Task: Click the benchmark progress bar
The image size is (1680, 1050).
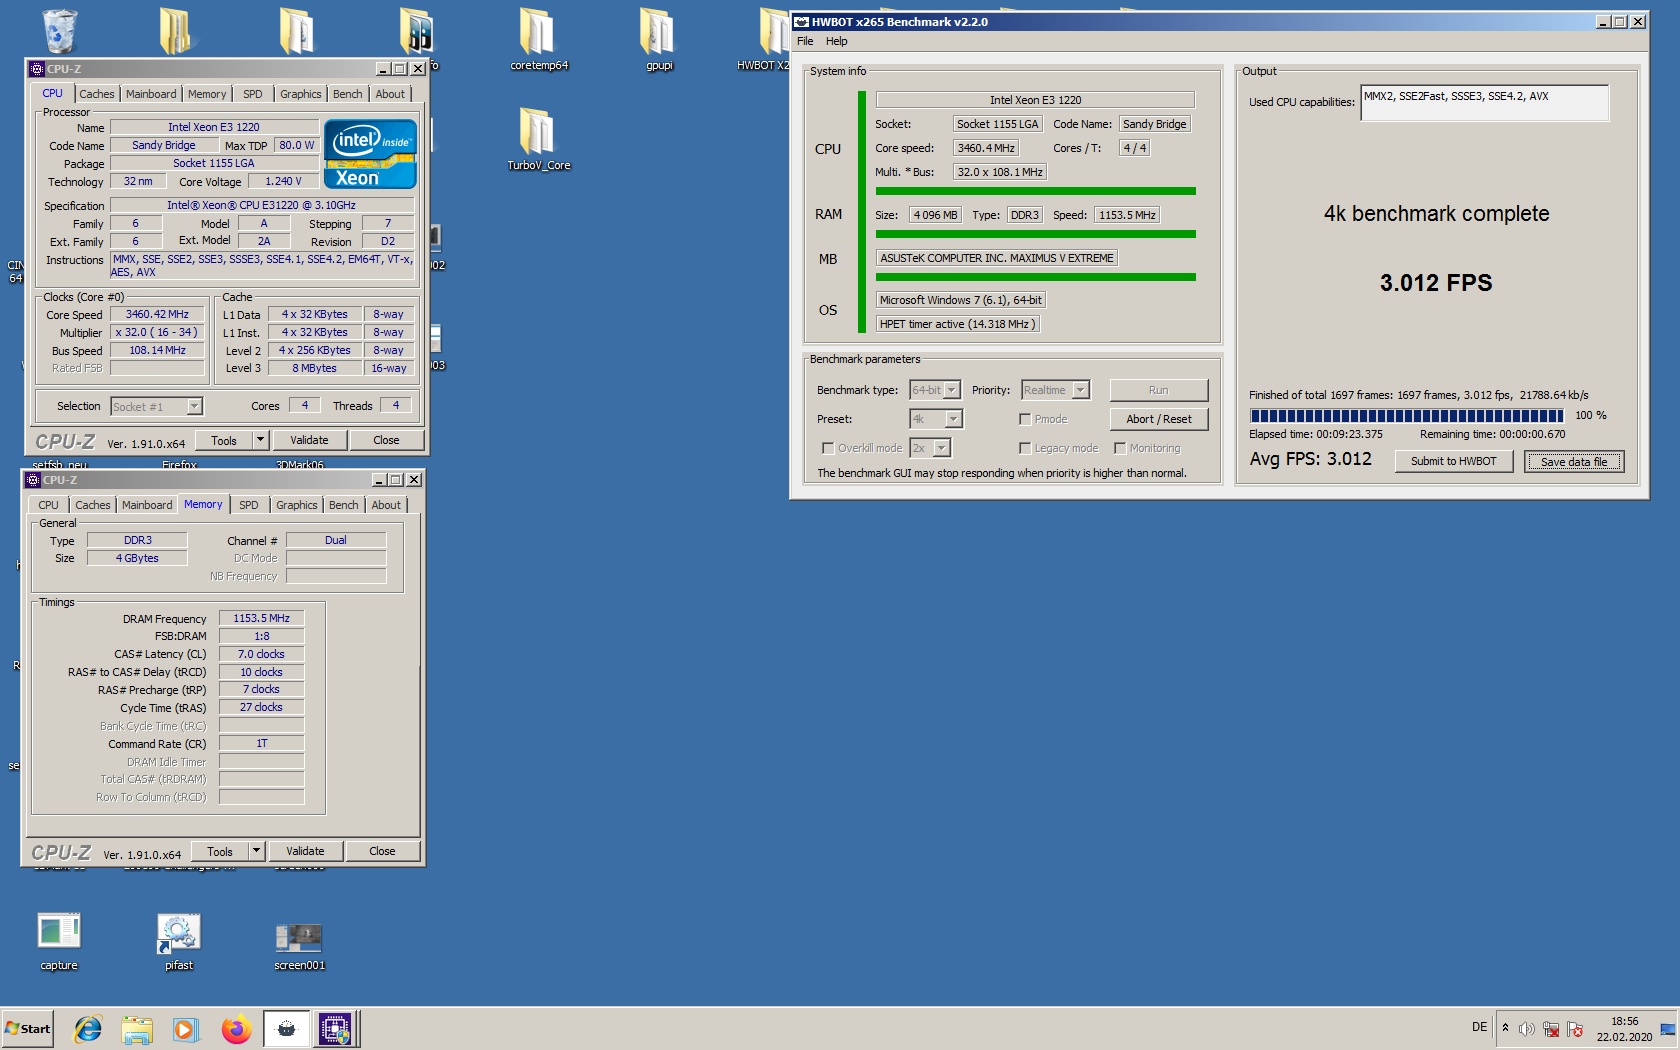Action: (x=1406, y=416)
